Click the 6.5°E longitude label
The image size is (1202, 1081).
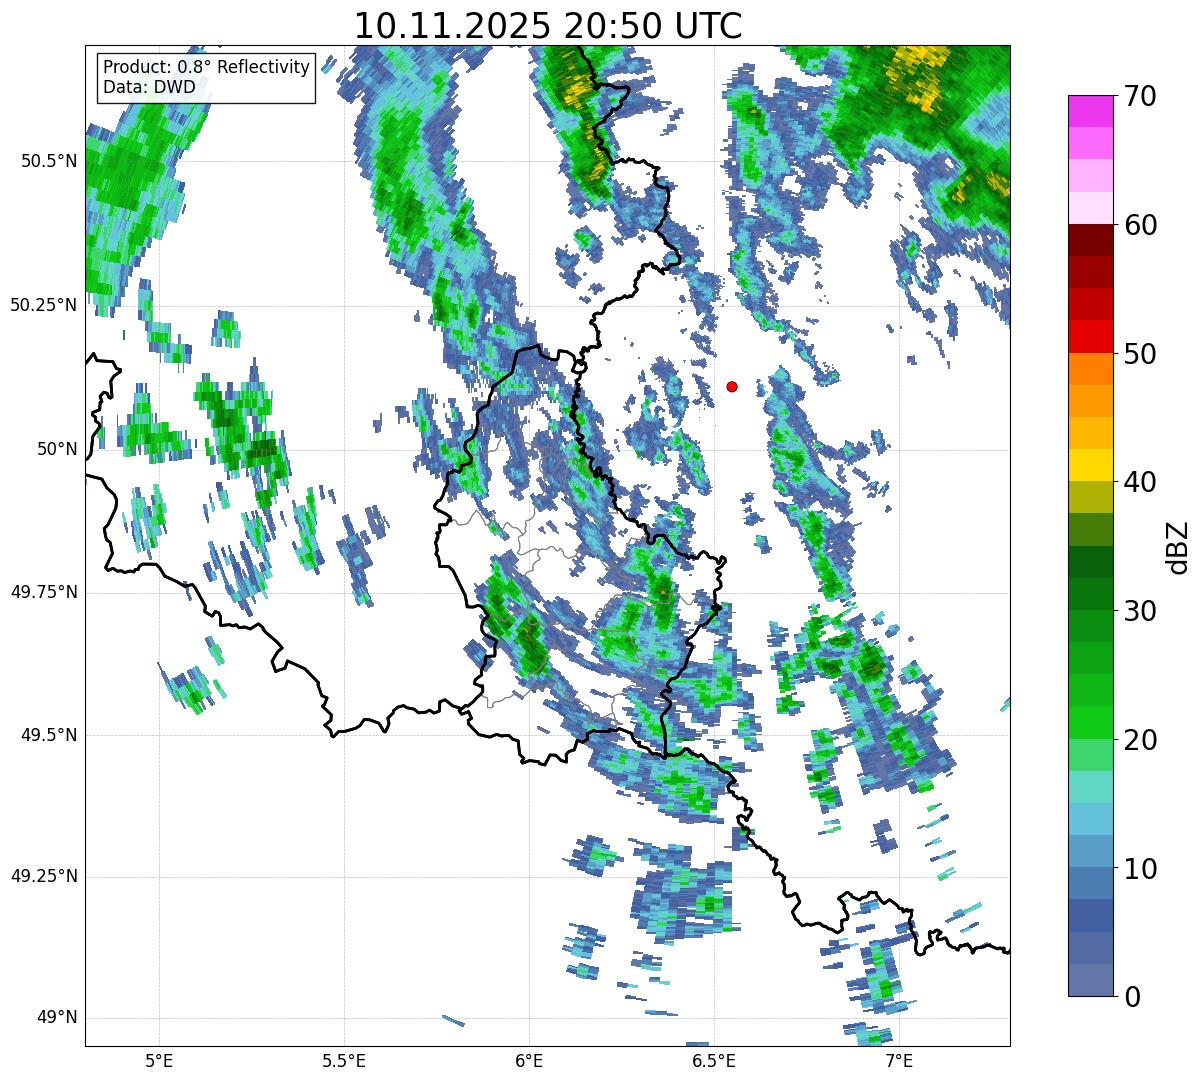pyautogui.click(x=714, y=1060)
